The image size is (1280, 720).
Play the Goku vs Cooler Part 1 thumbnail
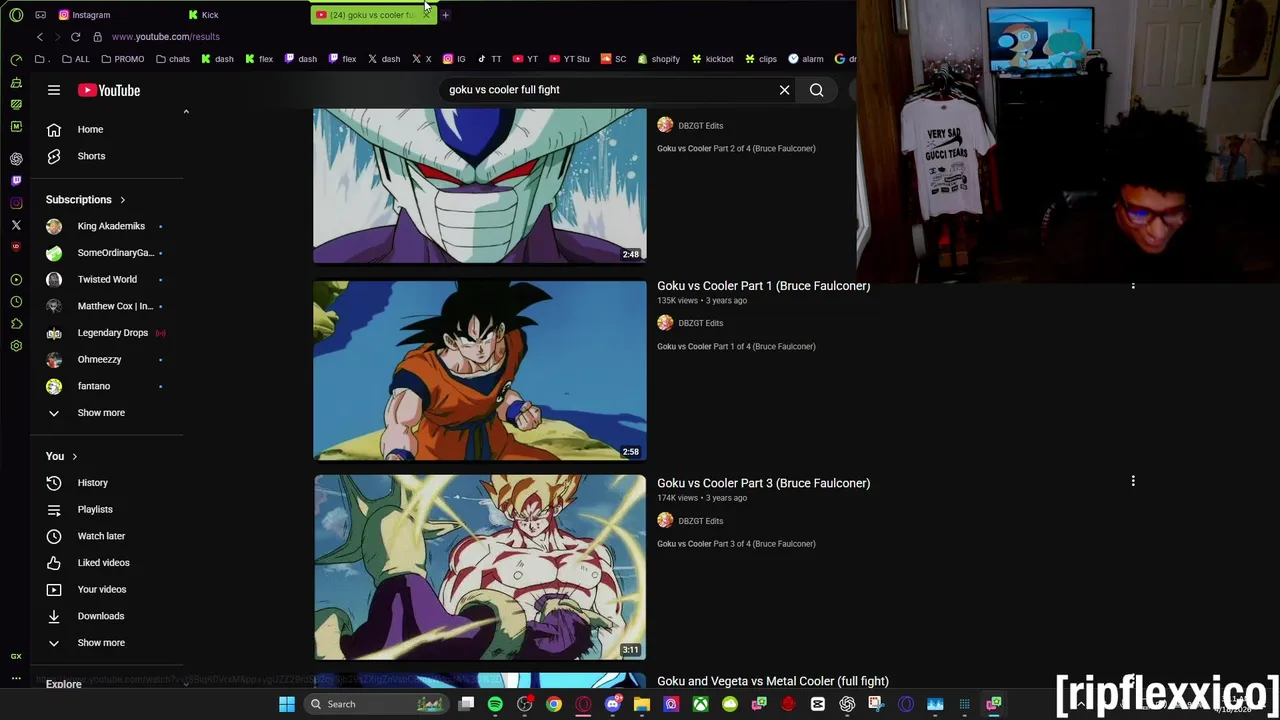point(480,370)
